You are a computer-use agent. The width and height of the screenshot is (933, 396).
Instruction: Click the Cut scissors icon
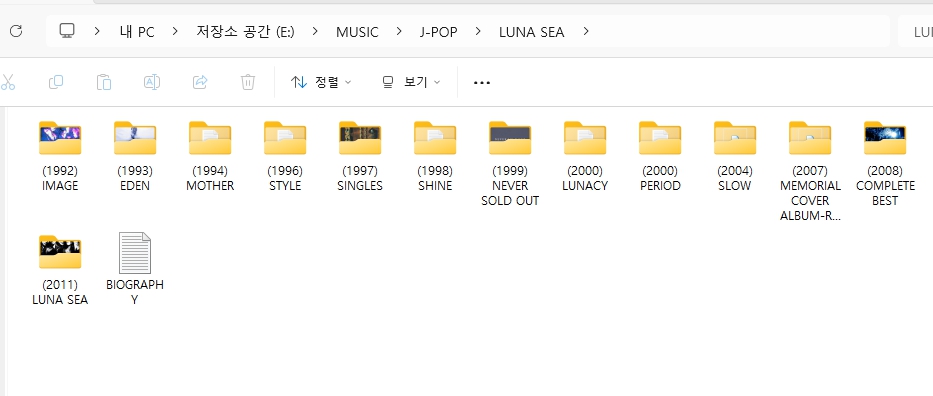[x=7, y=82]
